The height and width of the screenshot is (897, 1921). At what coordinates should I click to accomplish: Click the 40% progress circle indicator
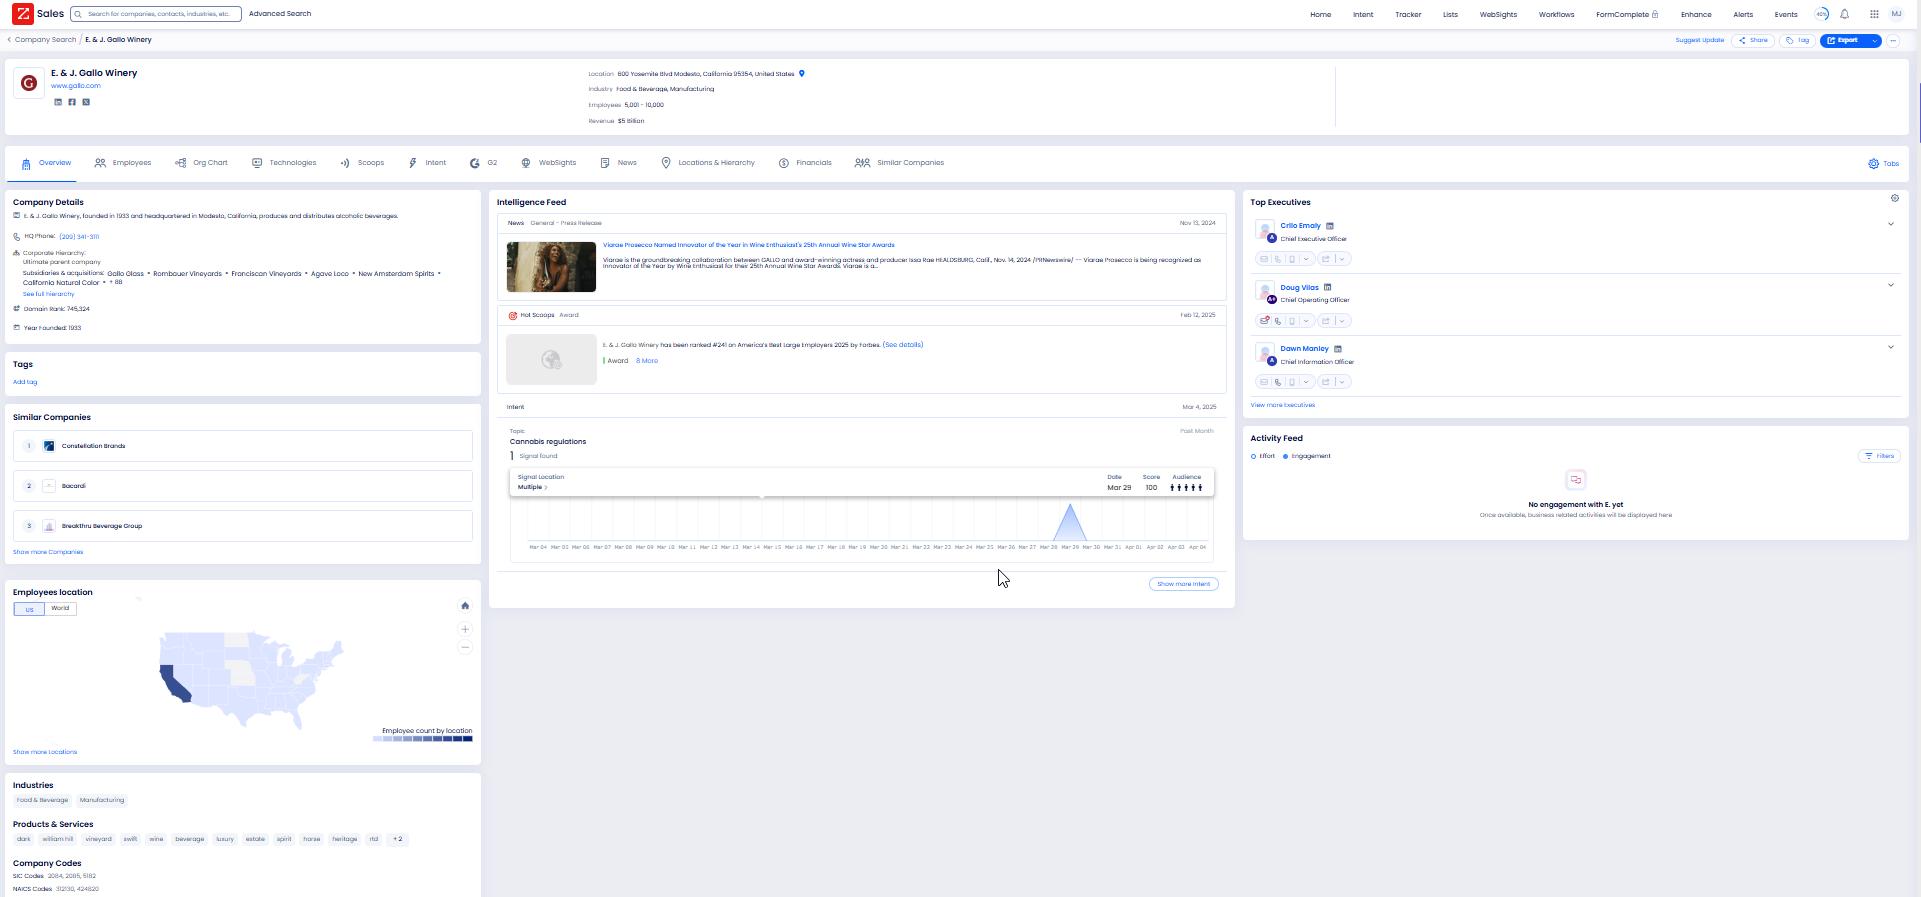[x=1822, y=14]
